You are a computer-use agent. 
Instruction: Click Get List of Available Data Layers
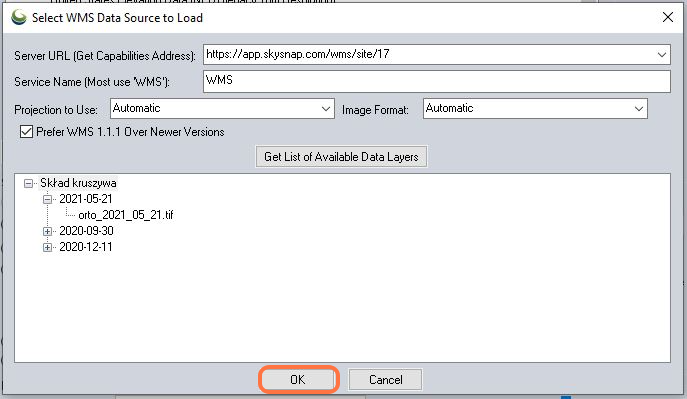coord(341,157)
